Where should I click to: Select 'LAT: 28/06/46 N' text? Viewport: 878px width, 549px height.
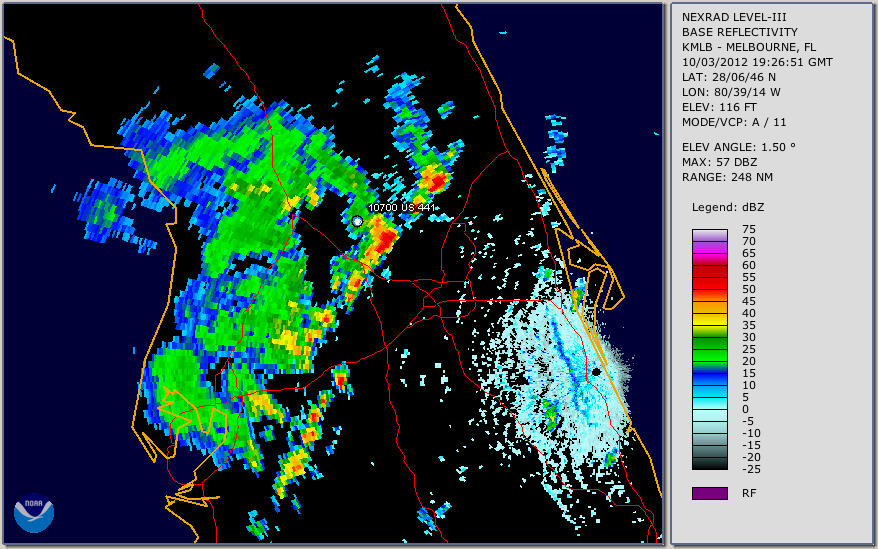728,77
